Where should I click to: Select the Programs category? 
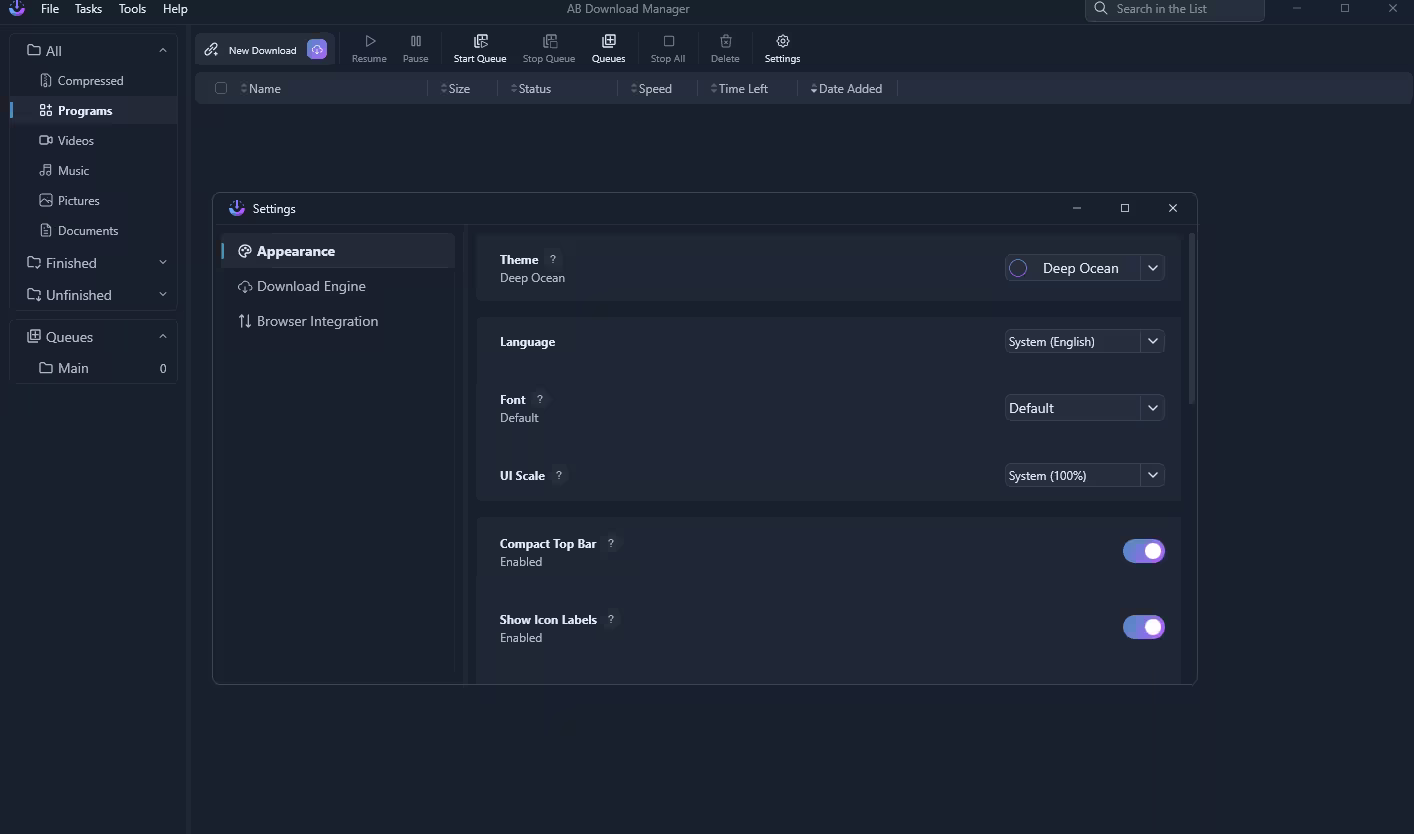click(94, 111)
